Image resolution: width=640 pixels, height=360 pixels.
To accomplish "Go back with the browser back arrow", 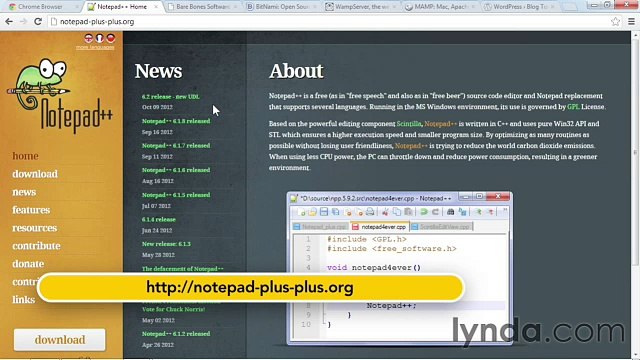I will click(x=9, y=22).
